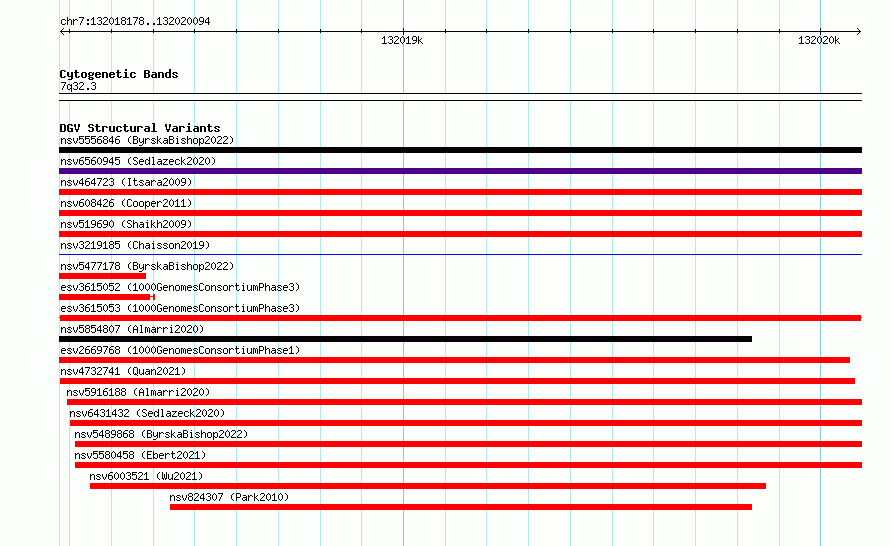The image size is (890, 546).
Task: Click the ruler's left-pointing arrow end
Action: (x=63, y=31)
